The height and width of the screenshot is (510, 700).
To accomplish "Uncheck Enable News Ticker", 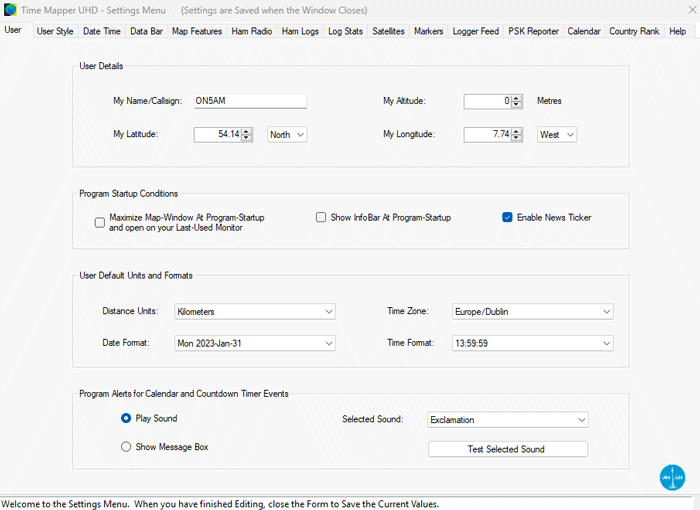I will coord(507,217).
